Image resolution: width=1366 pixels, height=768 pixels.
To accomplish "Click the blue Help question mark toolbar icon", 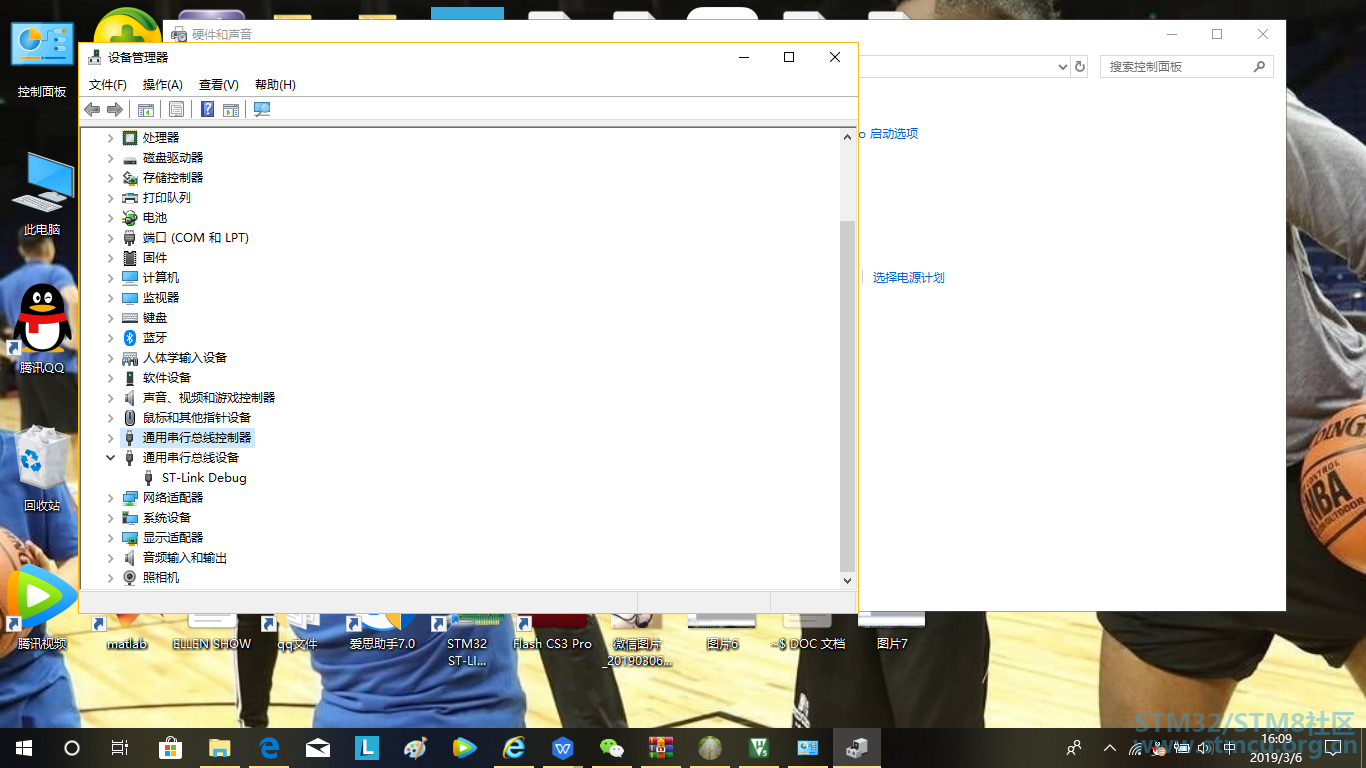I will 208,109.
